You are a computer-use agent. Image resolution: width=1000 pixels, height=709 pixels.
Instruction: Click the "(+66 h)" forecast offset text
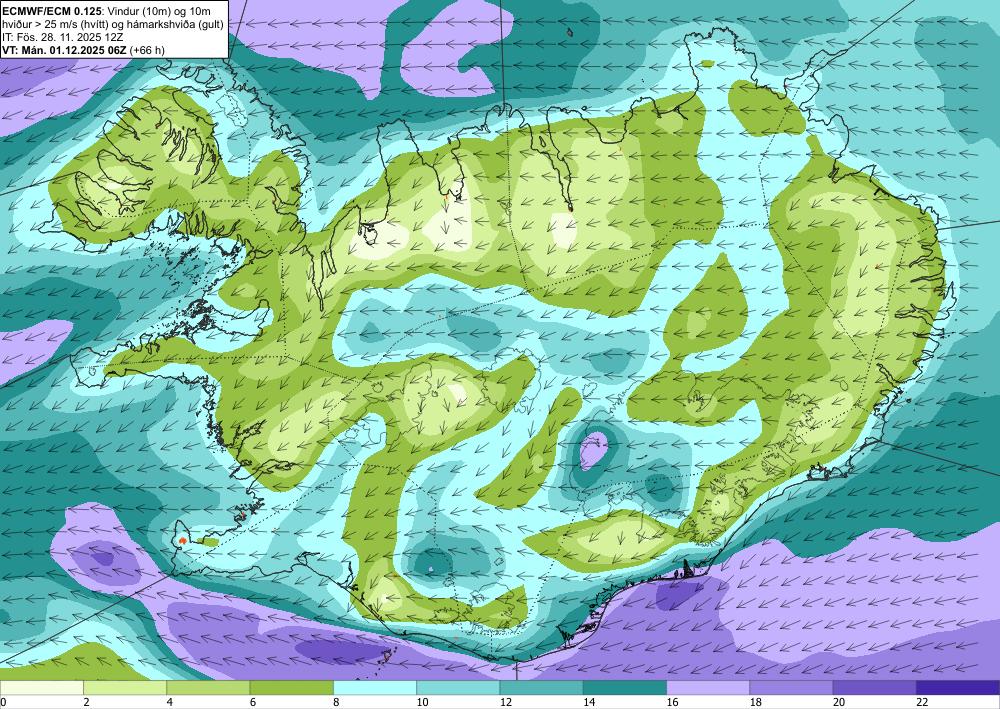[147, 50]
